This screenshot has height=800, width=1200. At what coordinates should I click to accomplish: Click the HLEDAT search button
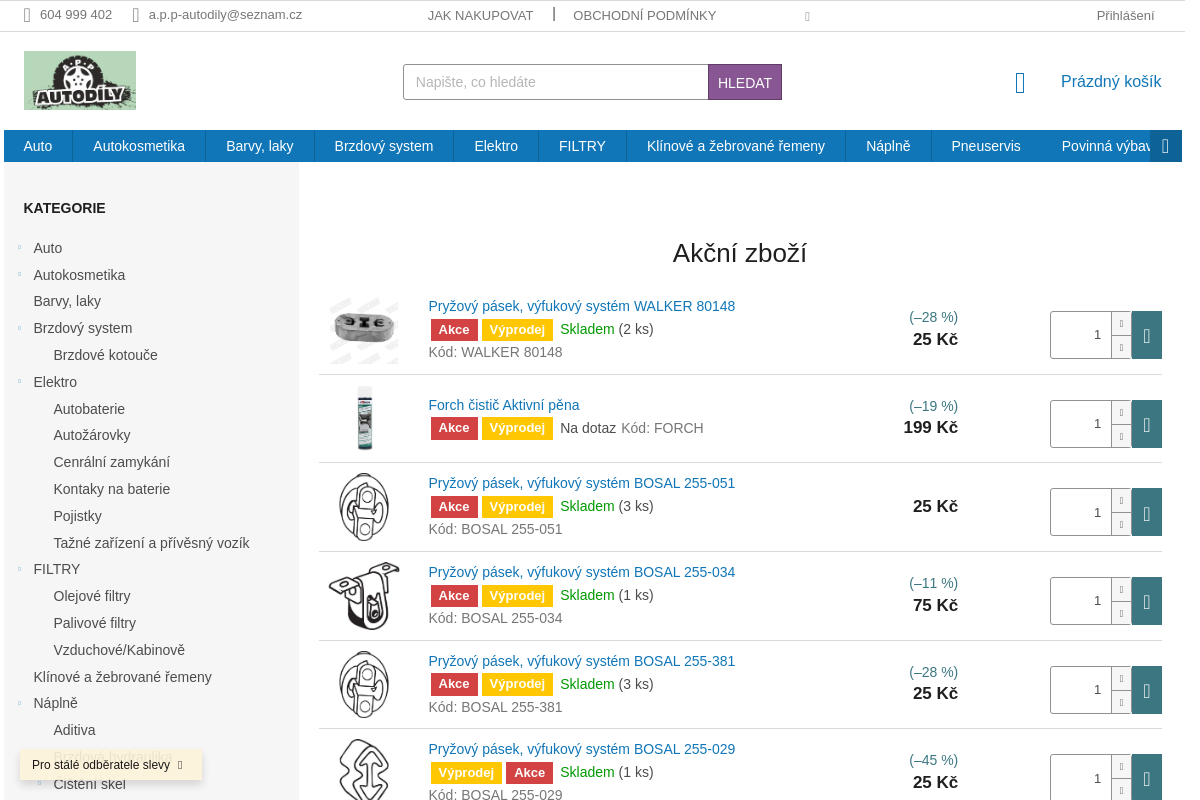tap(745, 82)
